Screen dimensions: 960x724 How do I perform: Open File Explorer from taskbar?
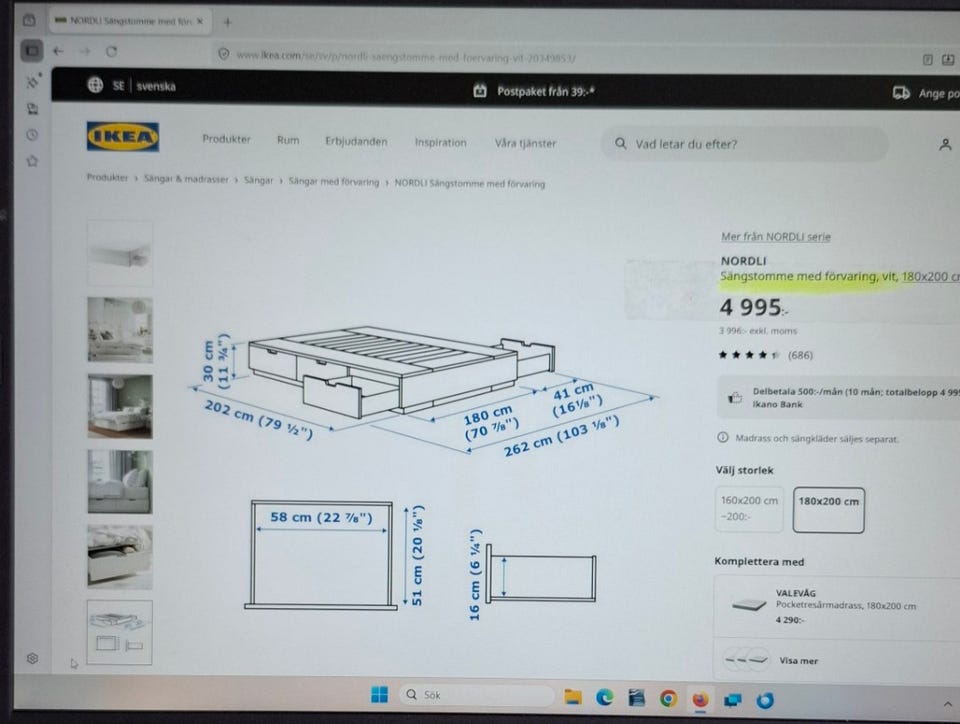coord(573,697)
